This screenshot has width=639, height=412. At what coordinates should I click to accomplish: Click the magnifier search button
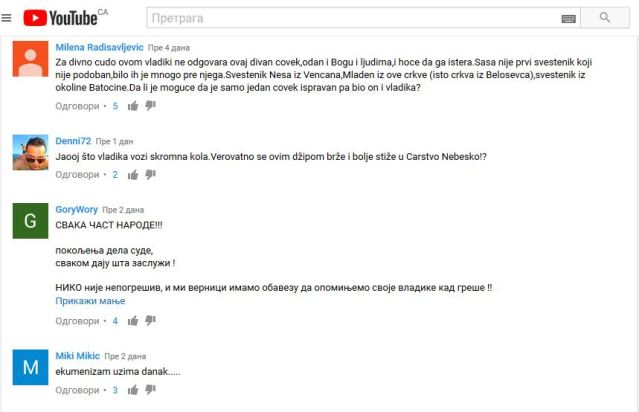tap(605, 18)
